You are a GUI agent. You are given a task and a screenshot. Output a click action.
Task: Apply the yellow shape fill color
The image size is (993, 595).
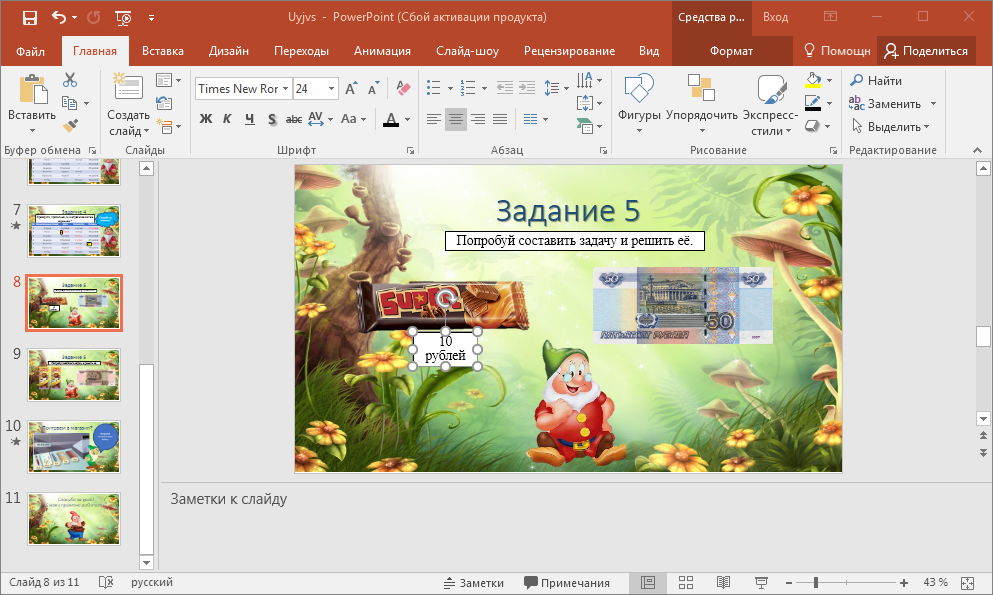point(813,80)
